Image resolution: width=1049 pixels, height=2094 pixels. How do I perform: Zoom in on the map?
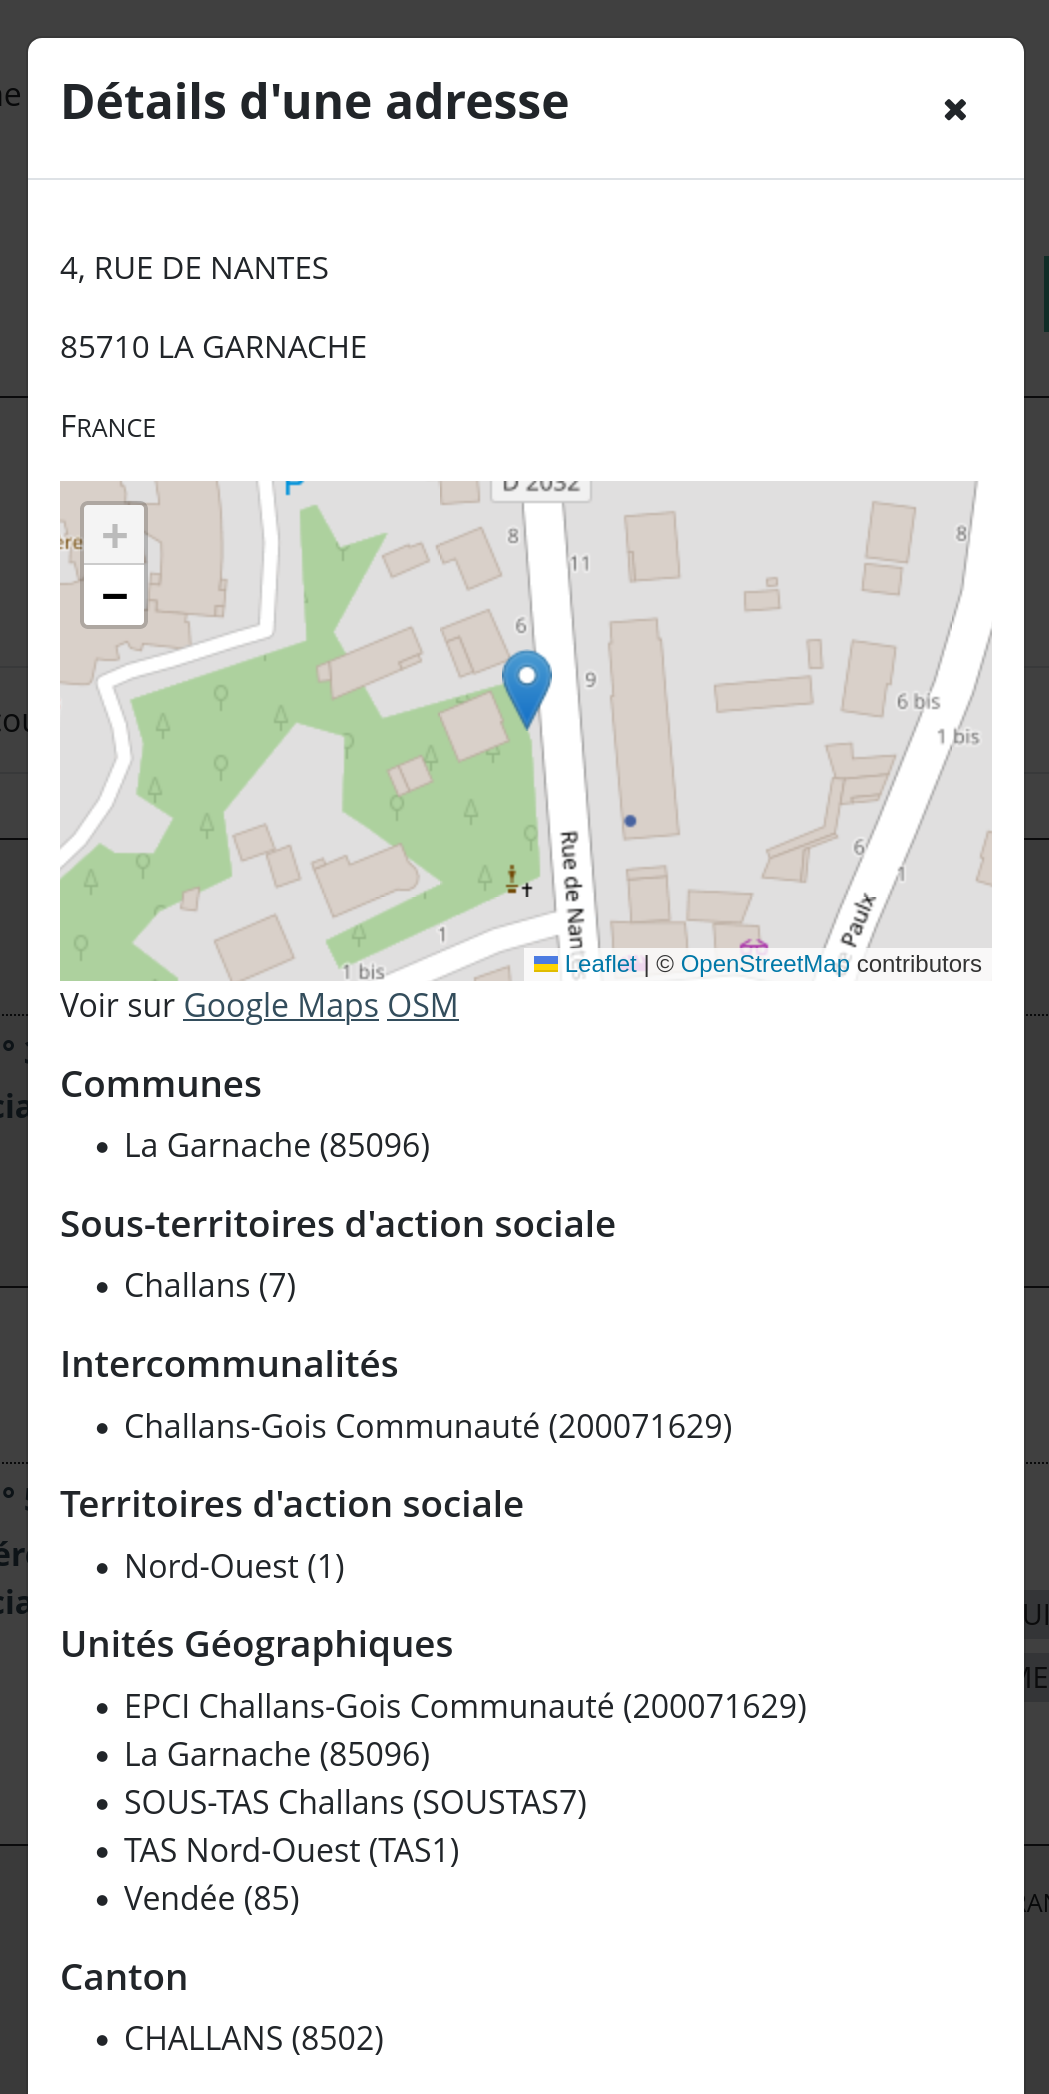(x=115, y=536)
